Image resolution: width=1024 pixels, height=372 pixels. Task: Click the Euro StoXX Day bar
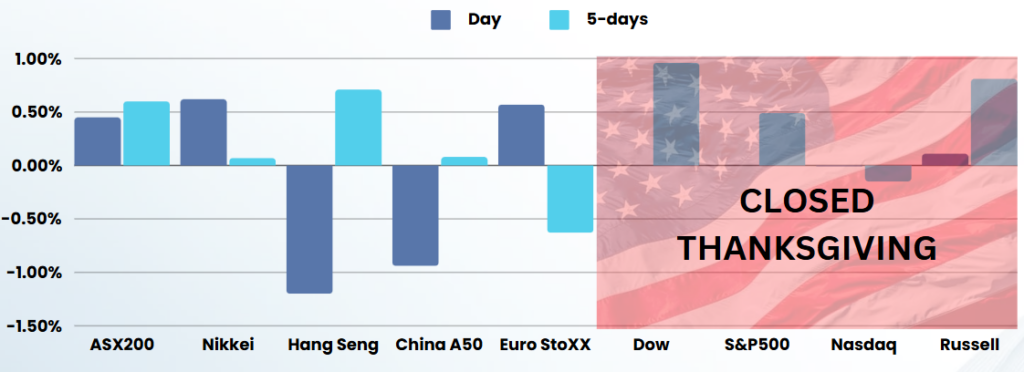tap(521, 135)
